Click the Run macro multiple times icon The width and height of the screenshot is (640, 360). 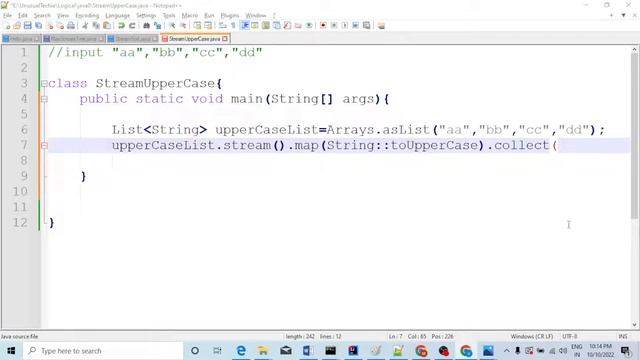[356, 25]
